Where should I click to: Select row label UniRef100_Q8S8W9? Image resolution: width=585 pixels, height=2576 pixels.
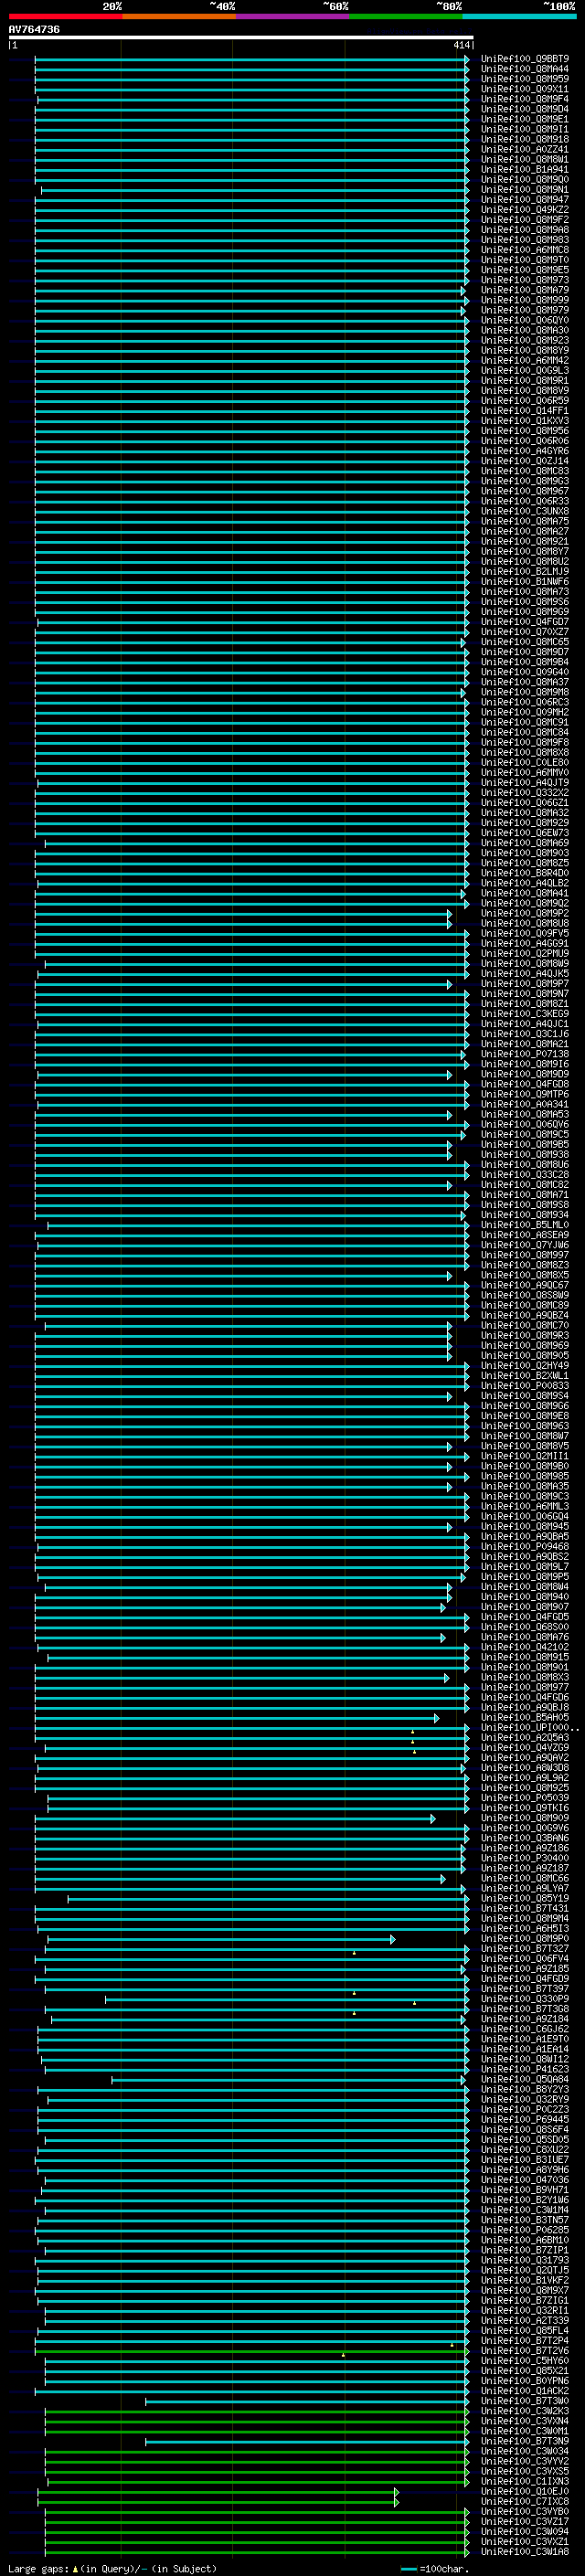point(525,1295)
